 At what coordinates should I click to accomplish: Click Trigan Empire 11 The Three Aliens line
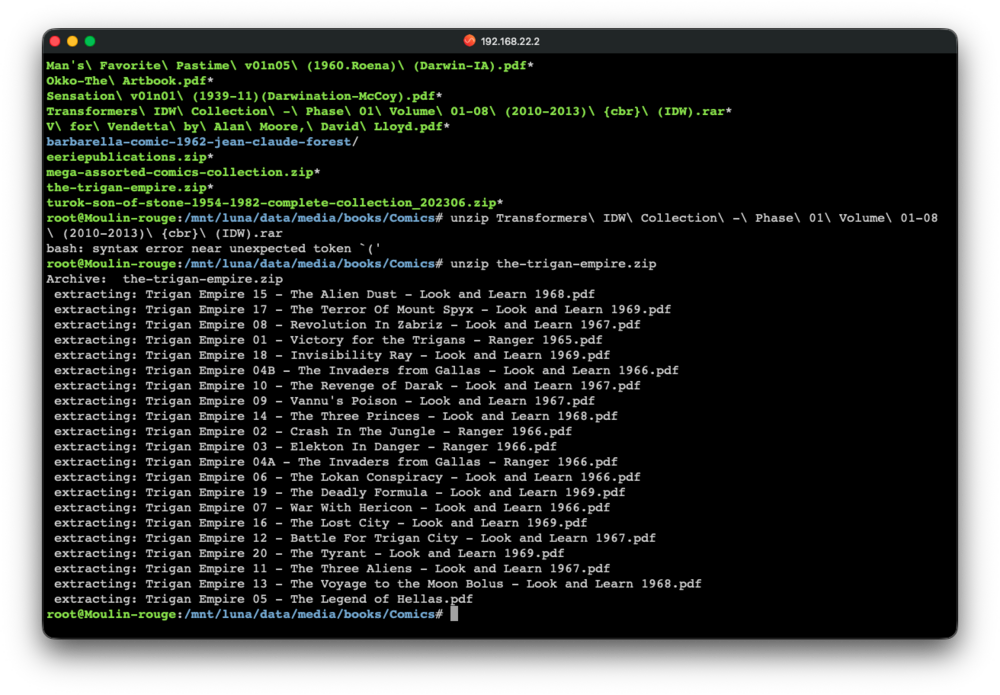click(x=332, y=569)
